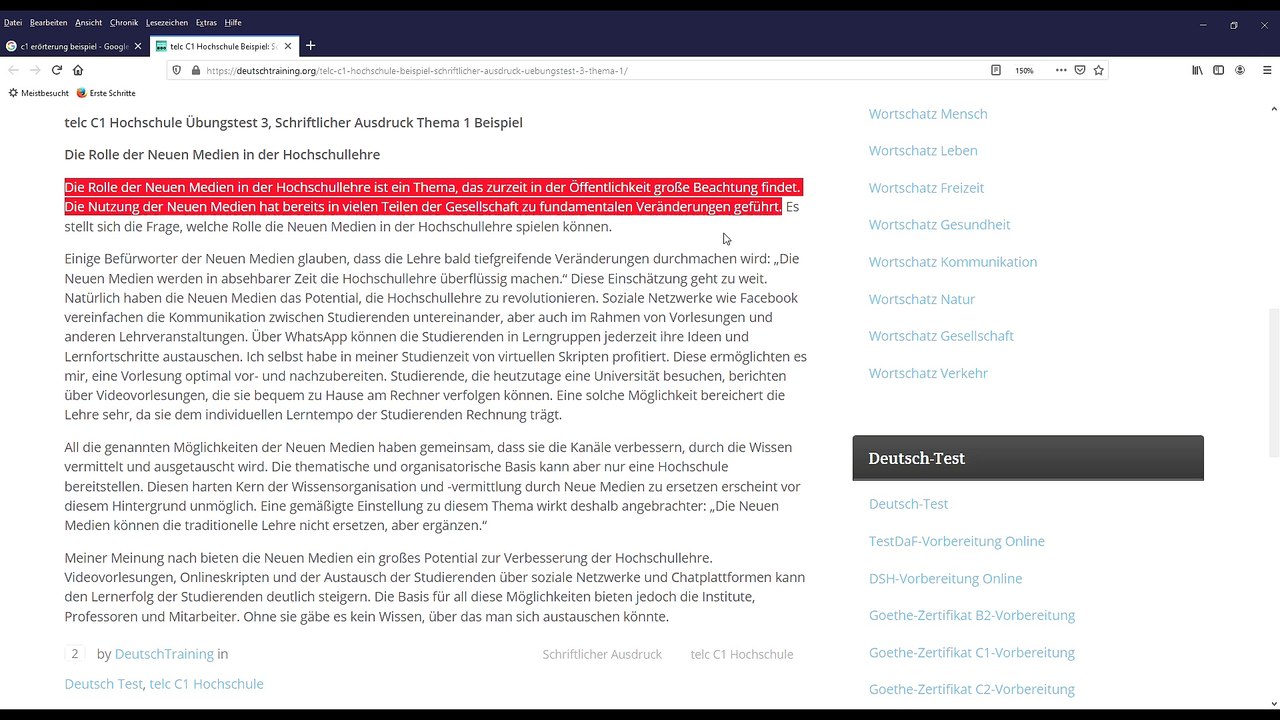
Task: Go to the Firefox home page
Action: point(78,70)
